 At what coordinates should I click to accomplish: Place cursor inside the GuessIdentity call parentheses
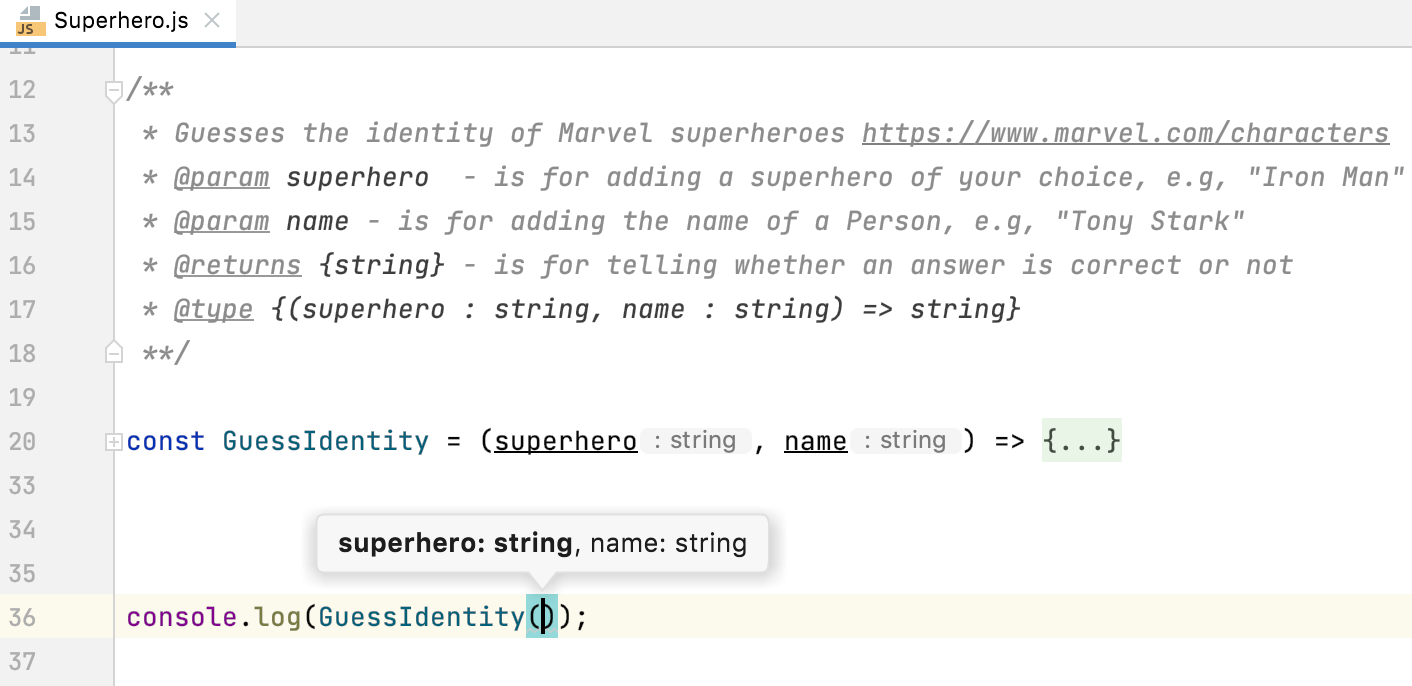pos(542,617)
